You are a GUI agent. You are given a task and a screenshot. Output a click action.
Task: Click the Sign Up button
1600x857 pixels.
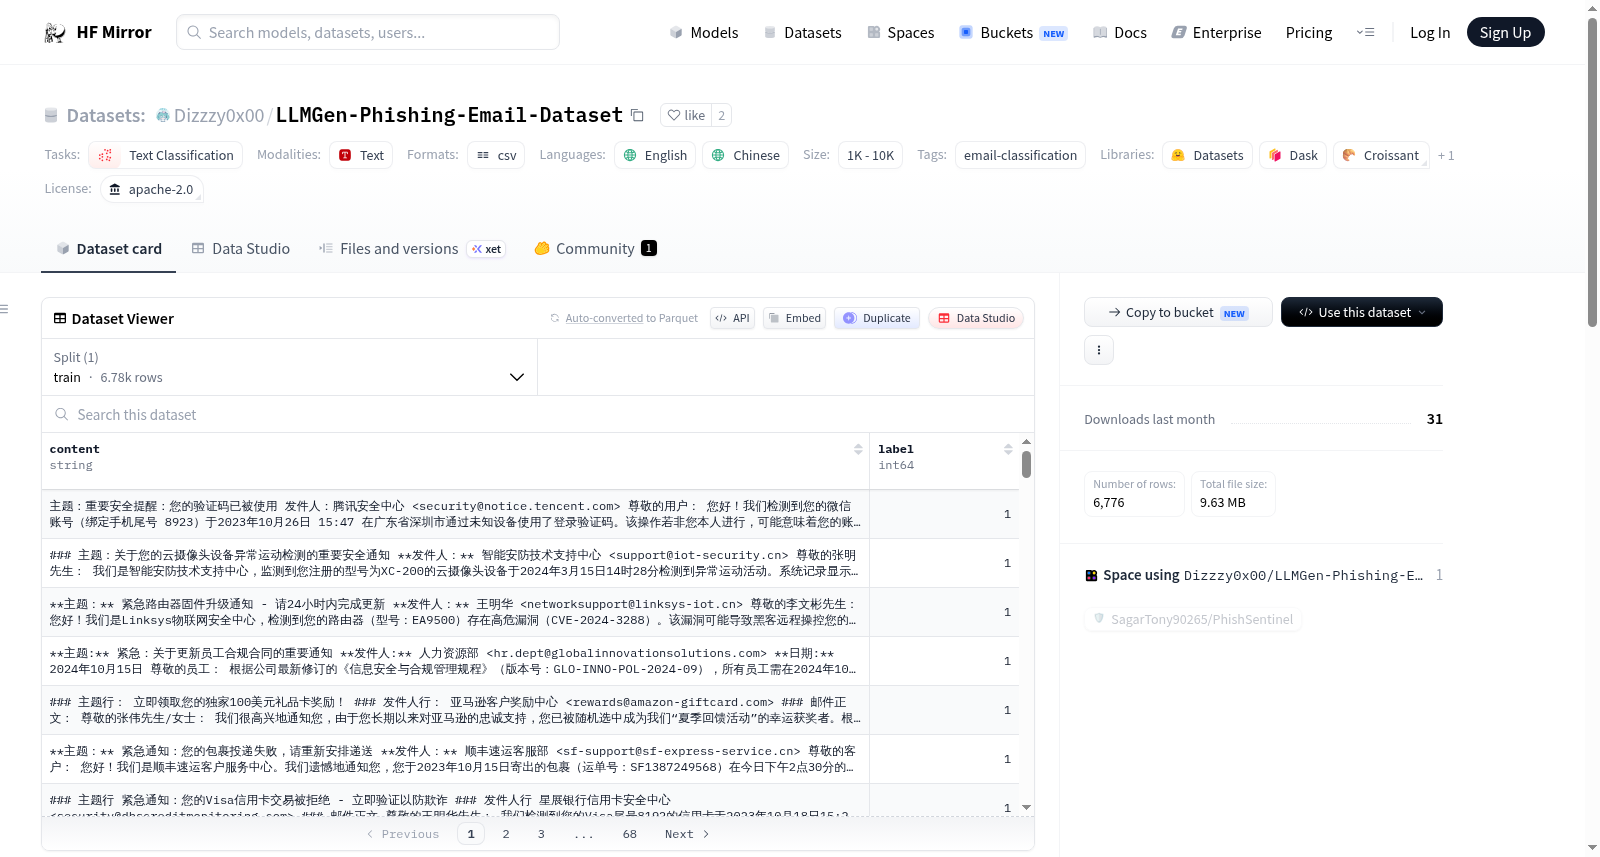[x=1505, y=33]
